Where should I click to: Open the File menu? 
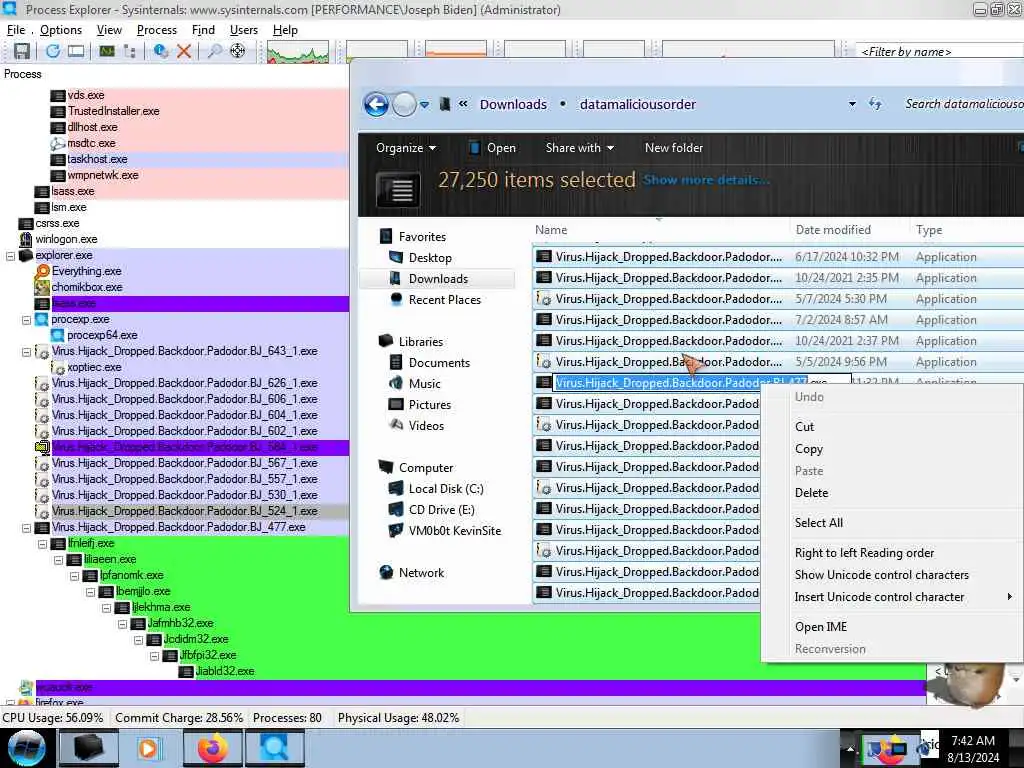[x=16, y=30]
